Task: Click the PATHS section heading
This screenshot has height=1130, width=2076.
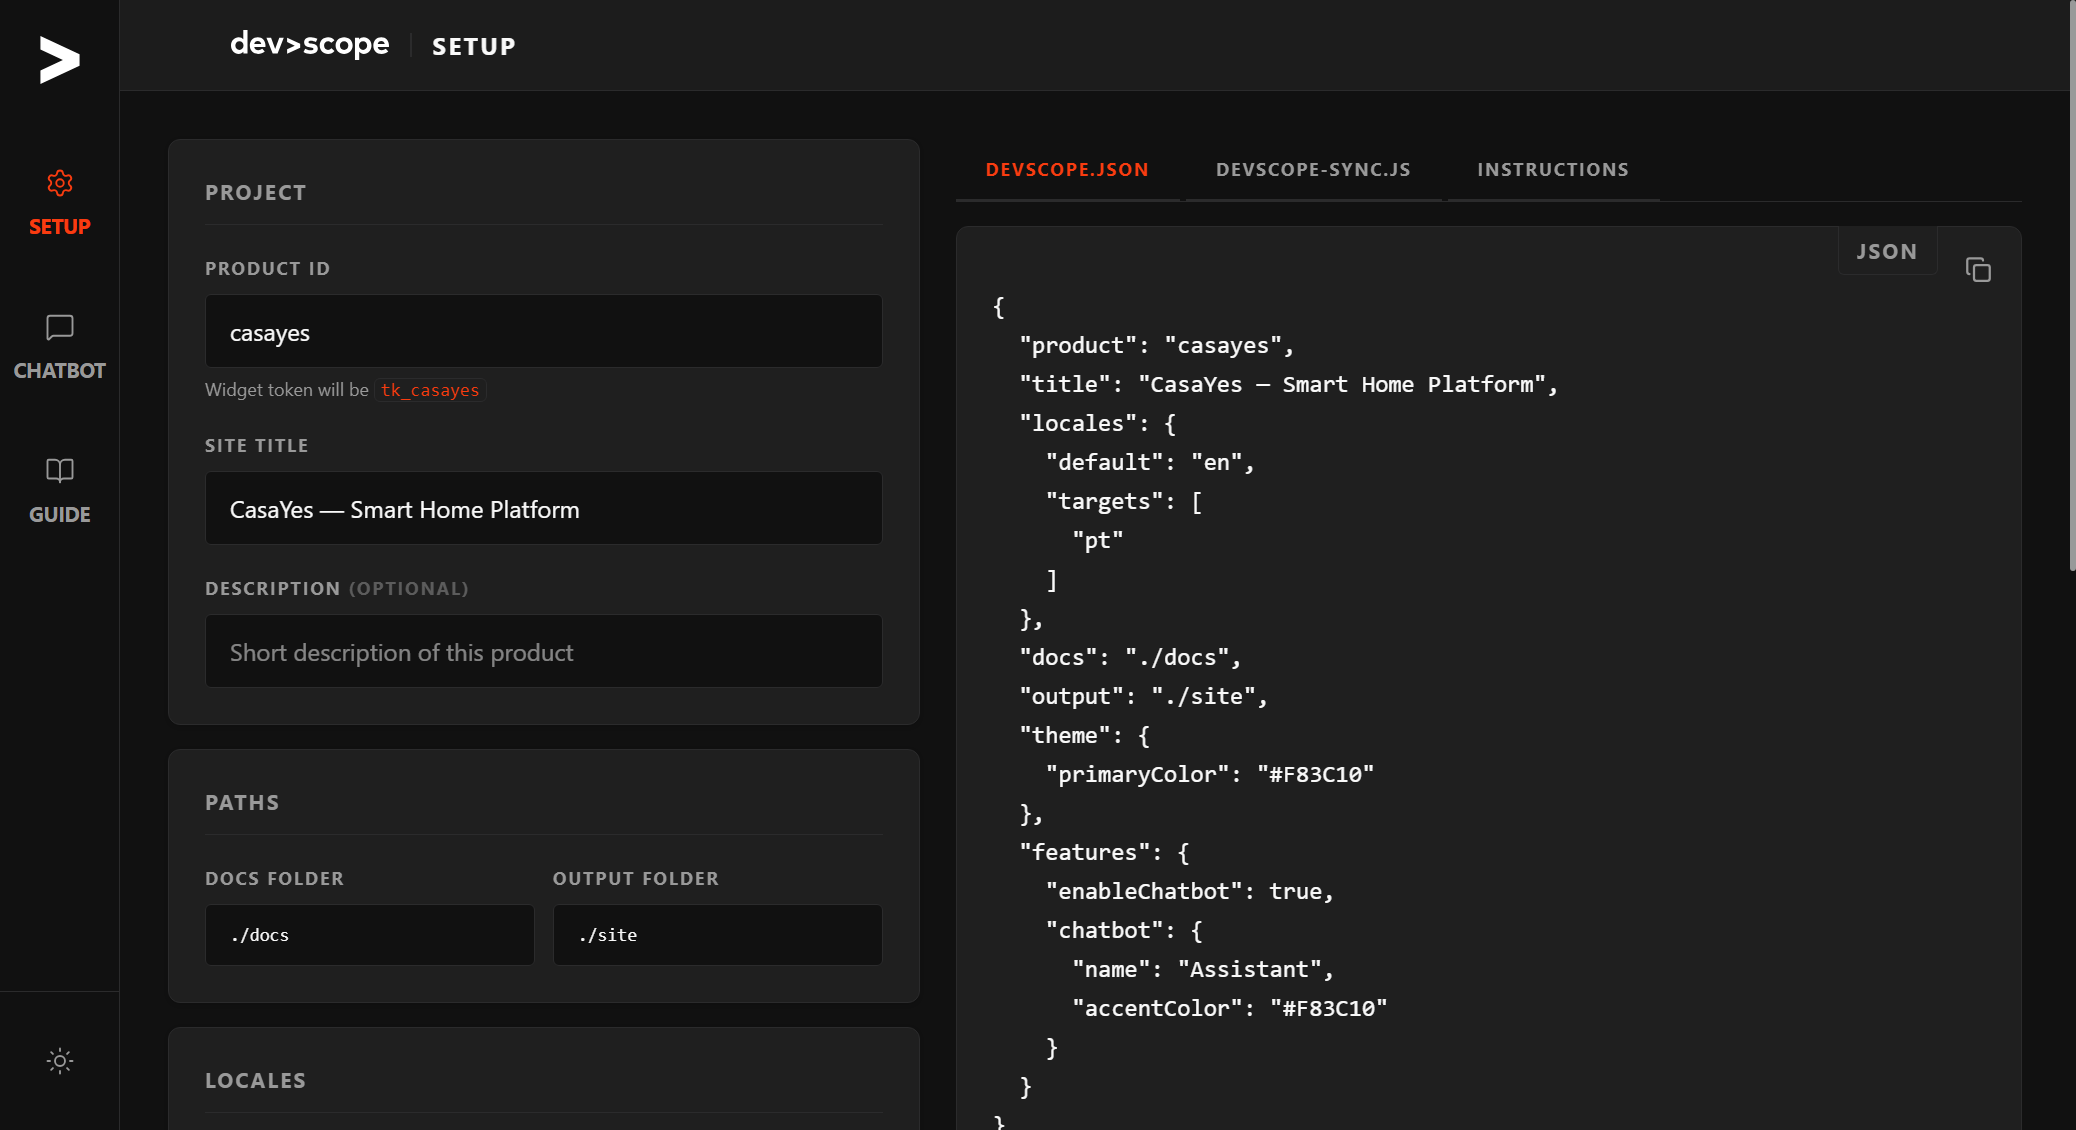Action: click(242, 803)
